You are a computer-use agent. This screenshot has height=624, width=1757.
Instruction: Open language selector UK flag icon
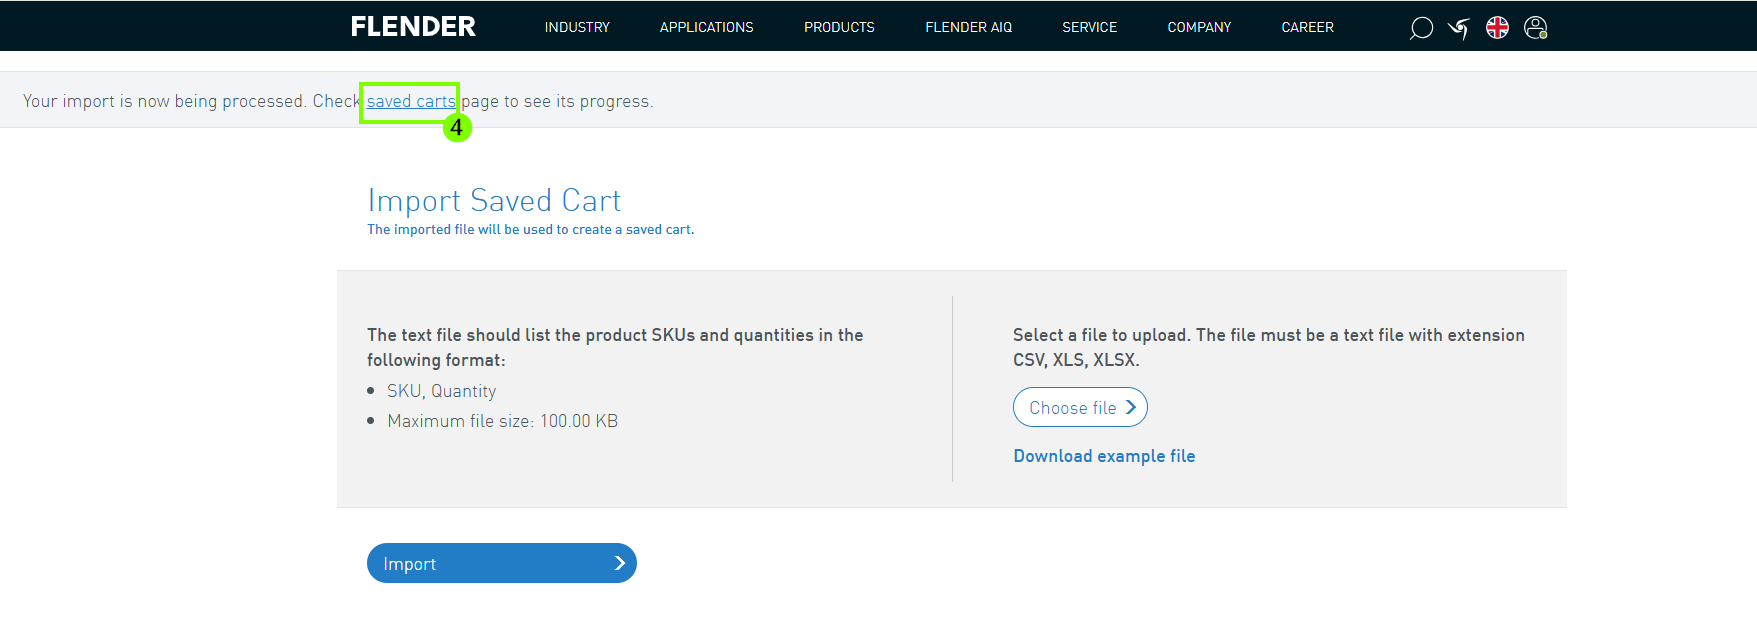click(1497, 28)
